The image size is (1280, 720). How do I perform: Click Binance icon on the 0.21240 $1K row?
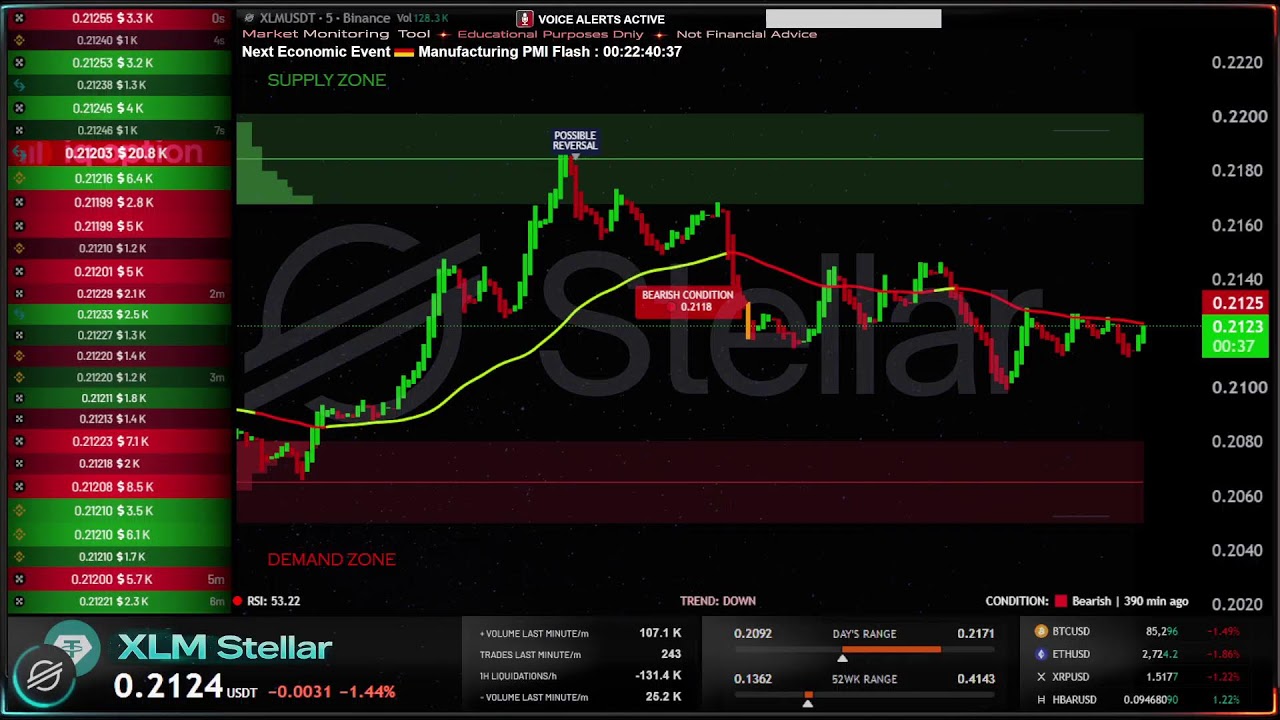19,40
